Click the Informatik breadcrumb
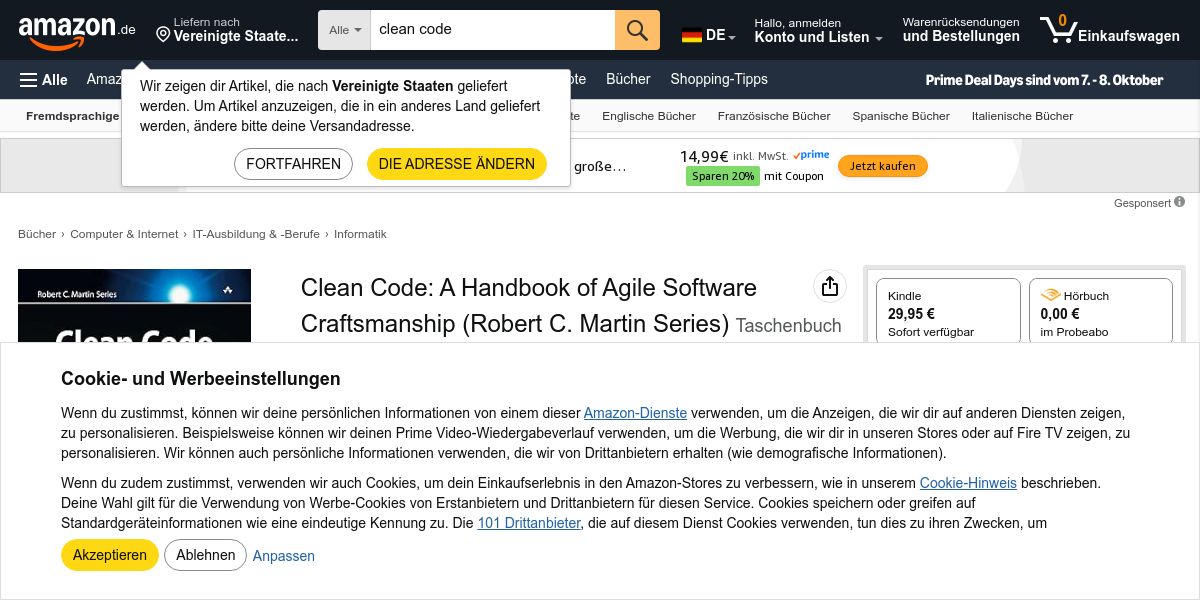This screenshot has width=1200, height=600. coord(360,234)
